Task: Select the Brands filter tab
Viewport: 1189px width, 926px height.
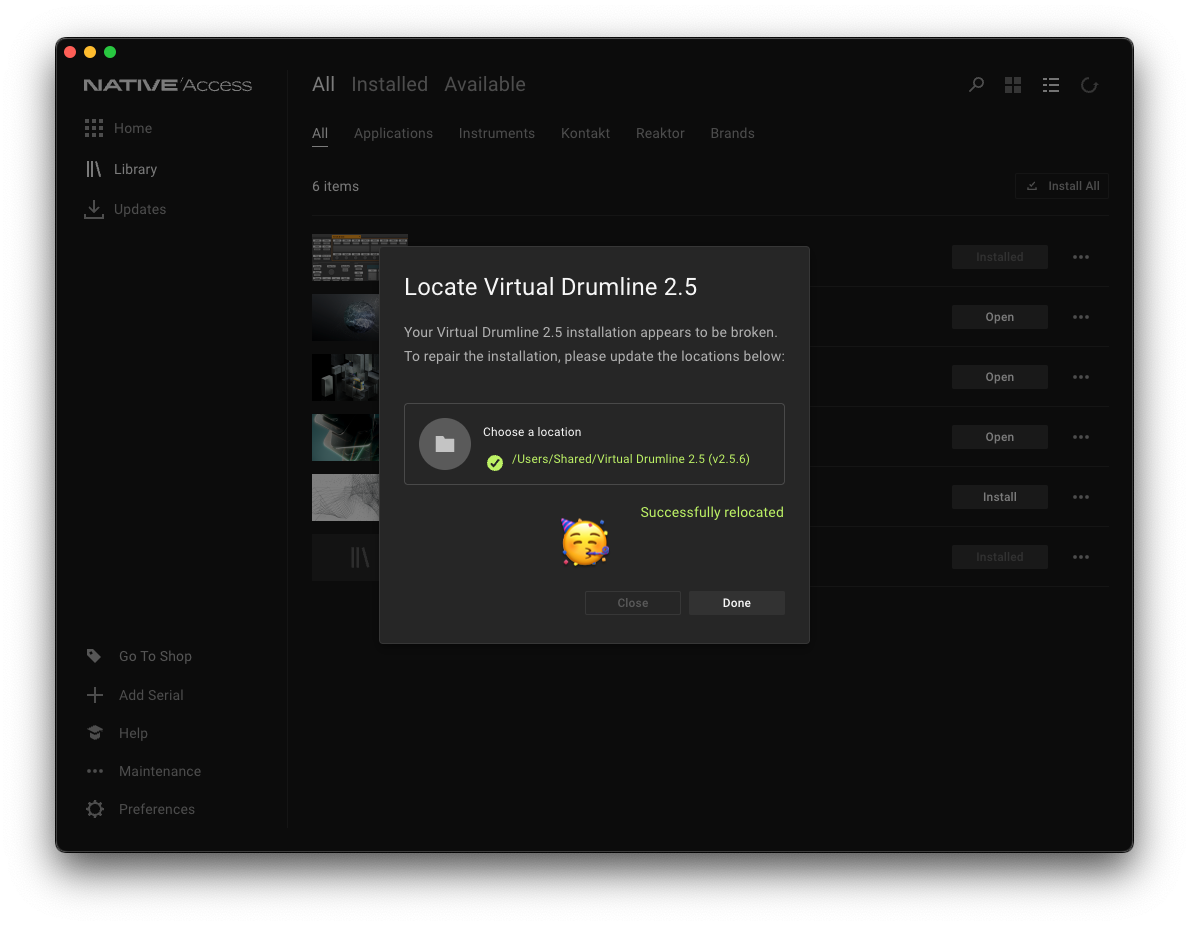Action: pyautogui.click(x=733, y=133)
